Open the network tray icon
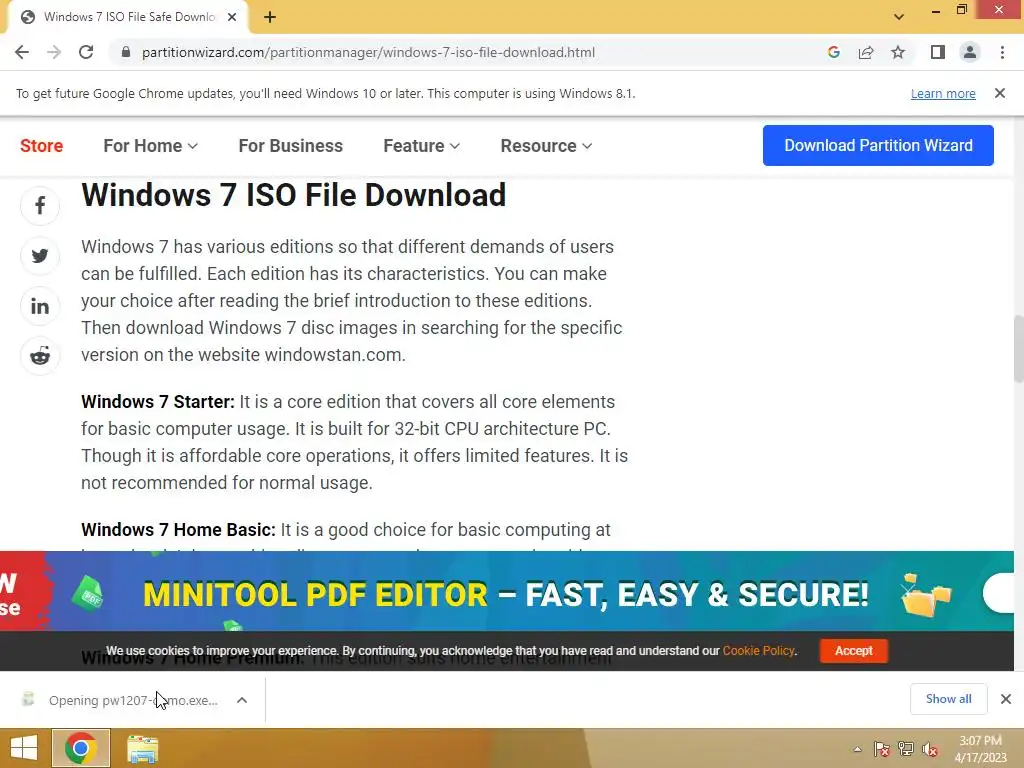1024x768 pixels. pos(906,749)
